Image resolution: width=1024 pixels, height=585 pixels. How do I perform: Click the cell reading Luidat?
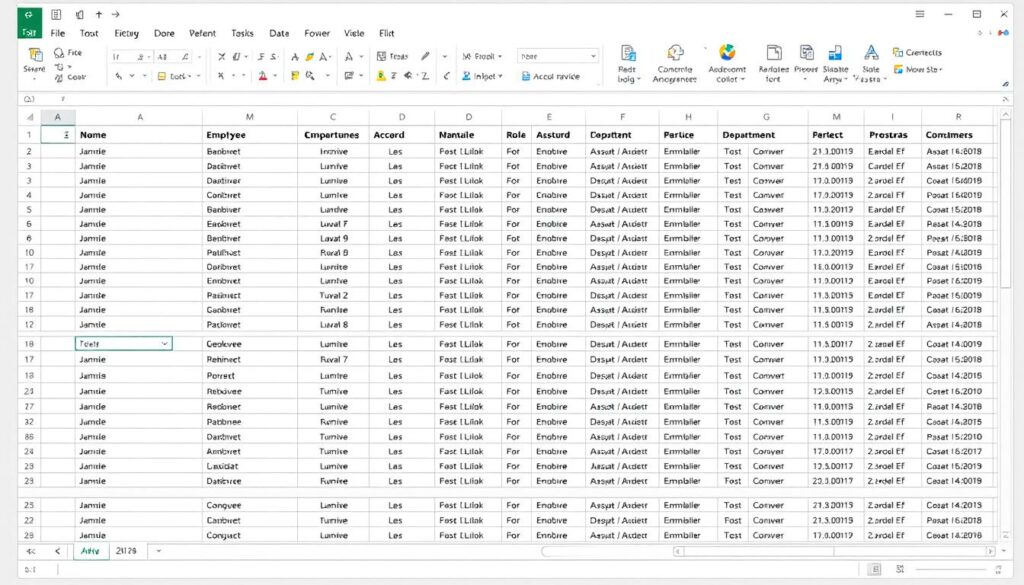tap(249, 466)
